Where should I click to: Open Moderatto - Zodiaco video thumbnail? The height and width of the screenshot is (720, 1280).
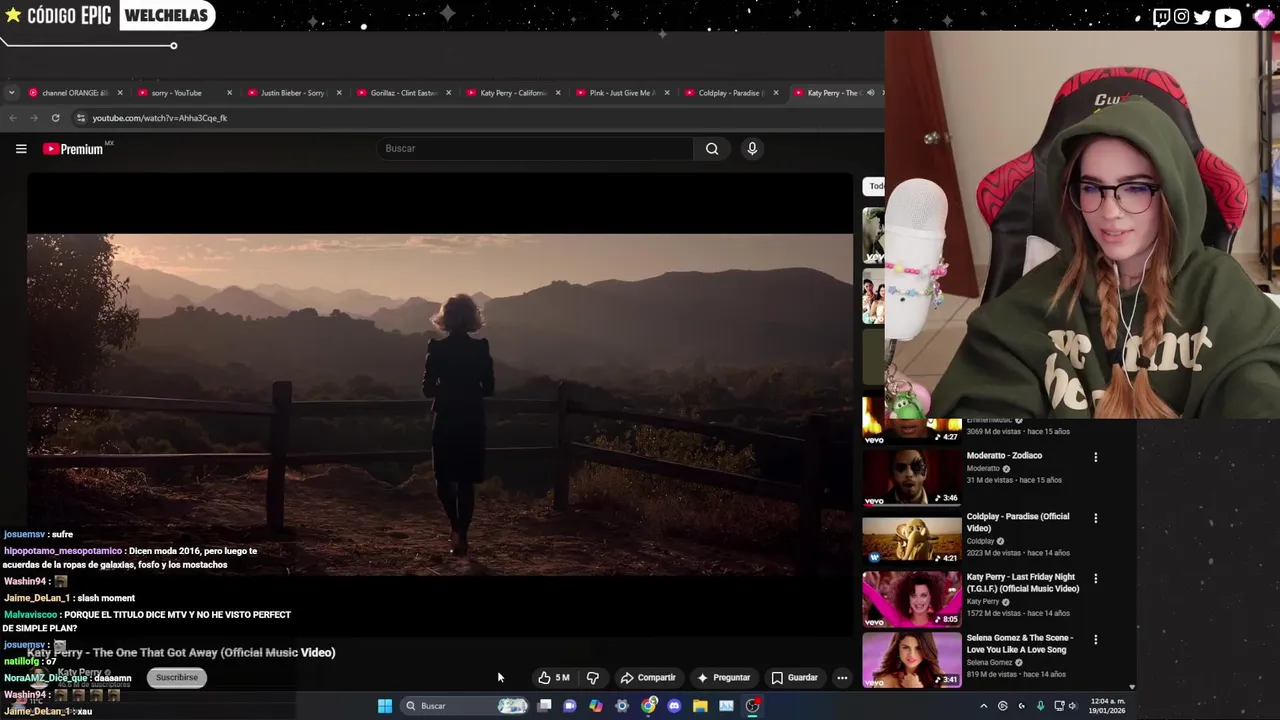point(912,478)
